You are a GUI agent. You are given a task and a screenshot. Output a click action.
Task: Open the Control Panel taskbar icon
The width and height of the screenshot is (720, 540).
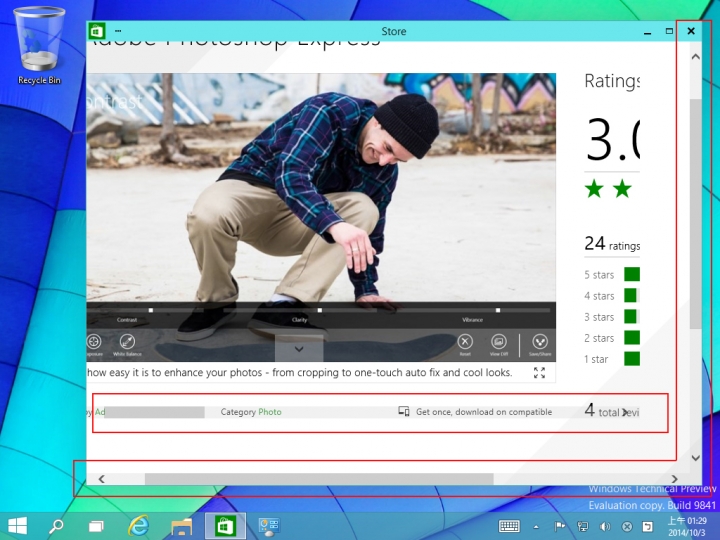coord(269,526)
